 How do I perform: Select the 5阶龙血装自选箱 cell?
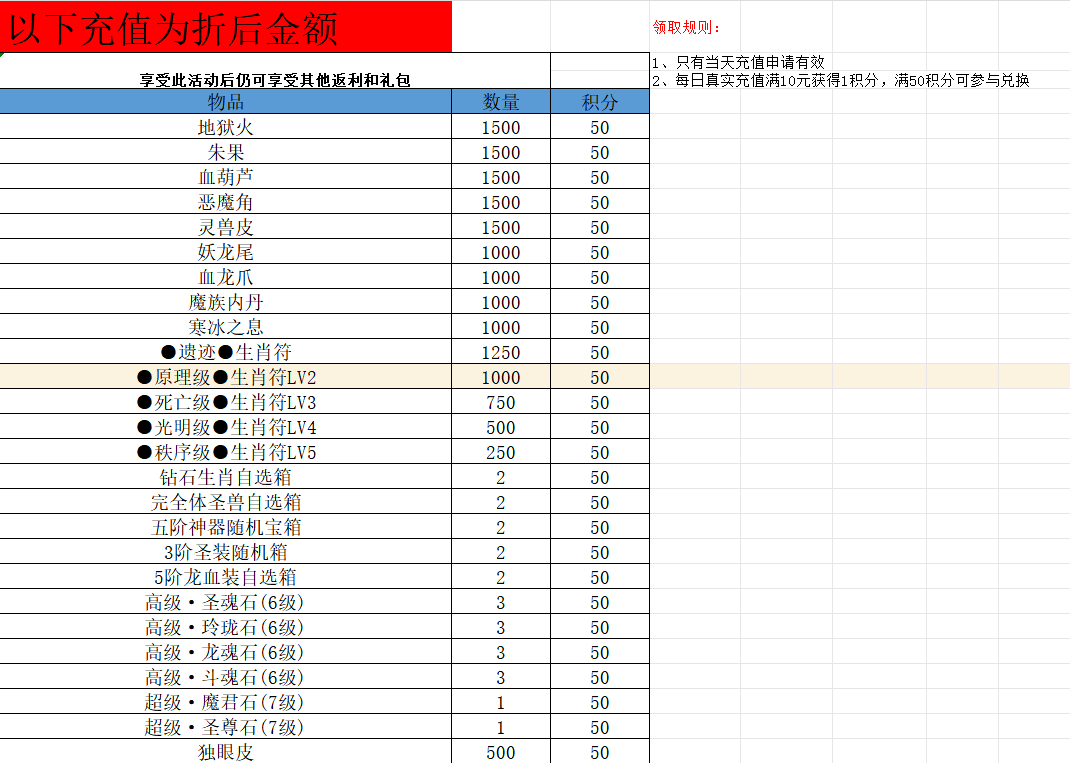pyautogui.click(x=225, y=577)
